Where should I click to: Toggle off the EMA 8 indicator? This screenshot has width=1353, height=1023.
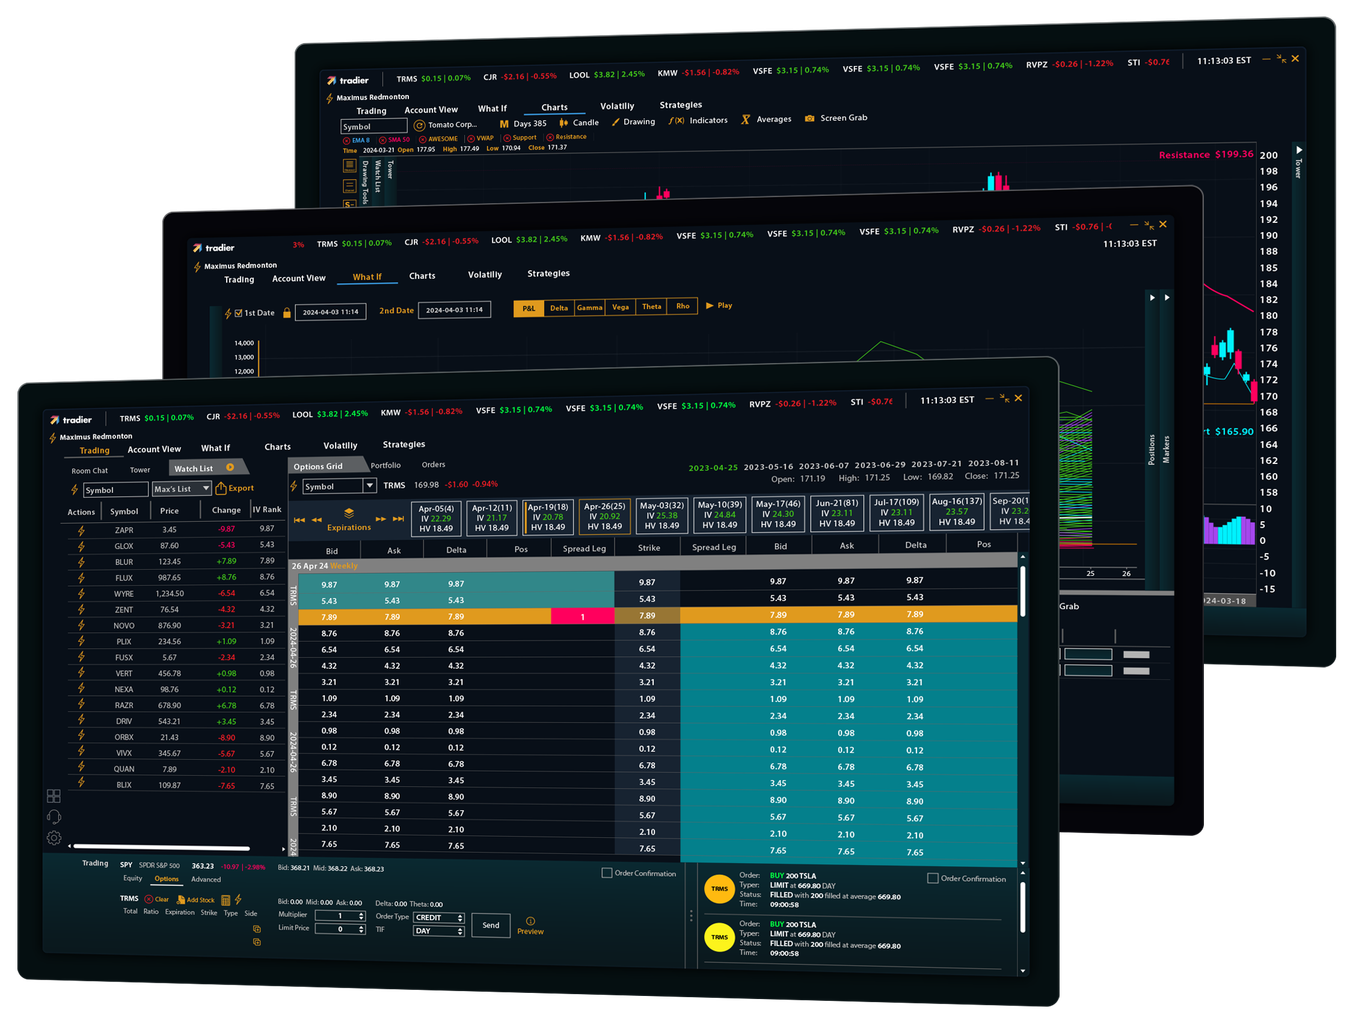click(346, 139)
